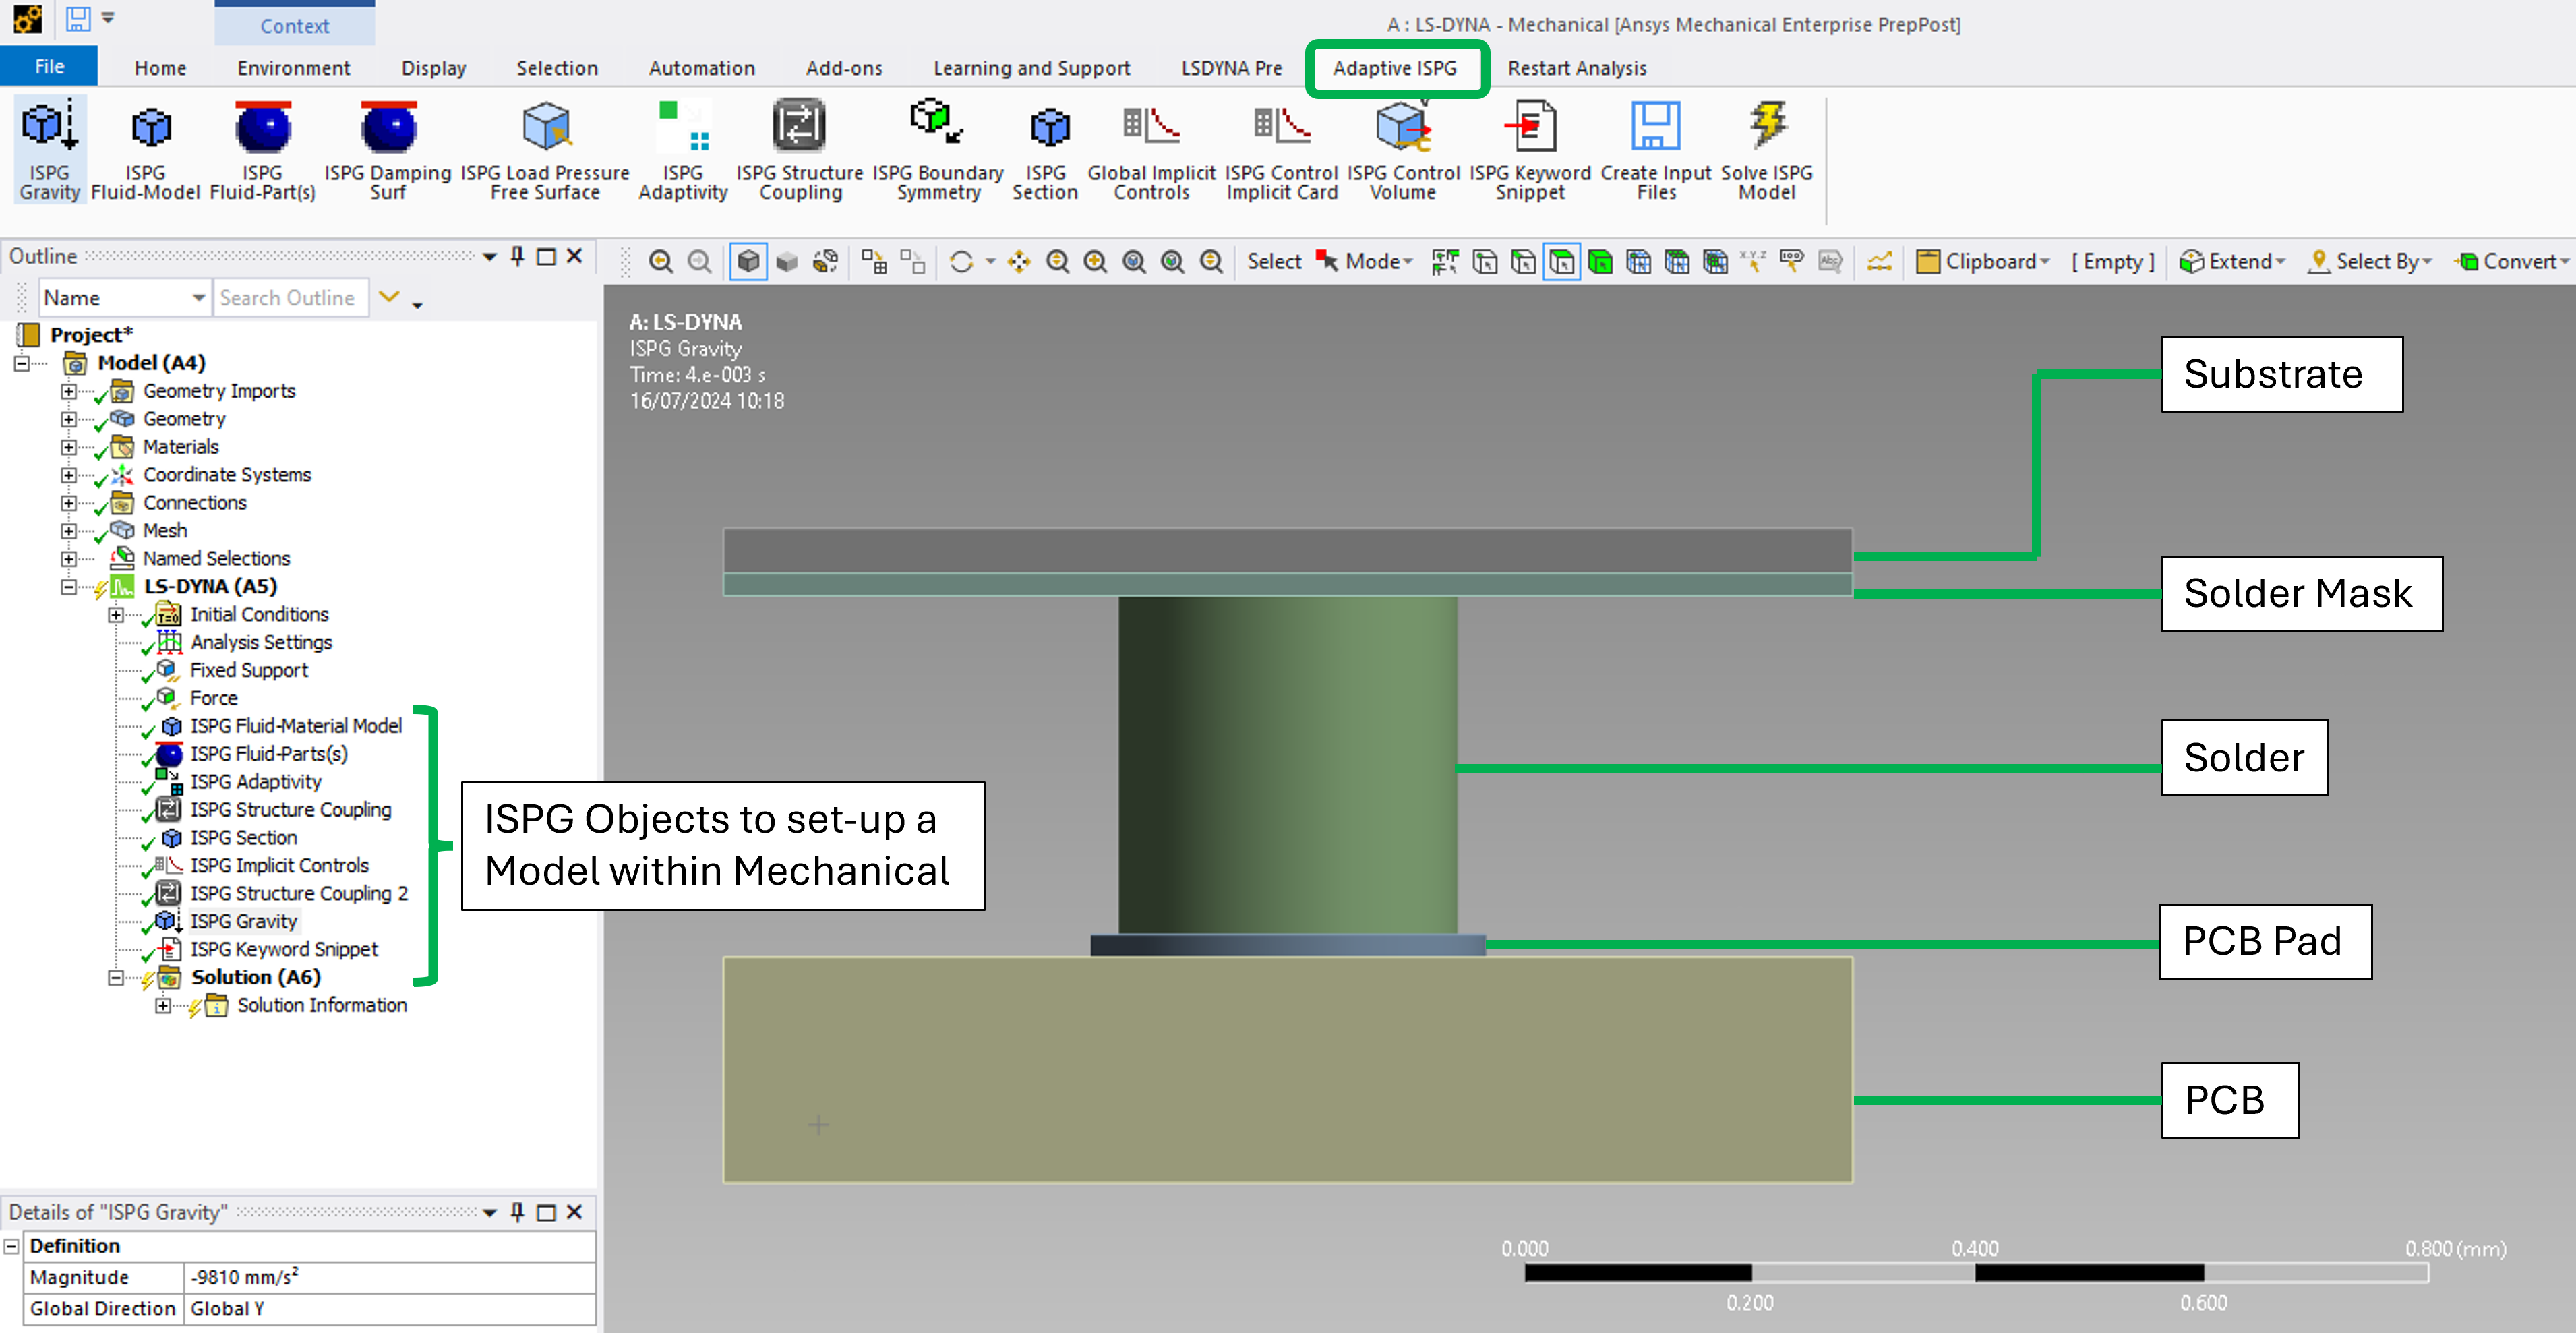2576x1333 pixels.
Task: Collapse the LS-DYNA (A5) tree node
Action: pos(68,587)
